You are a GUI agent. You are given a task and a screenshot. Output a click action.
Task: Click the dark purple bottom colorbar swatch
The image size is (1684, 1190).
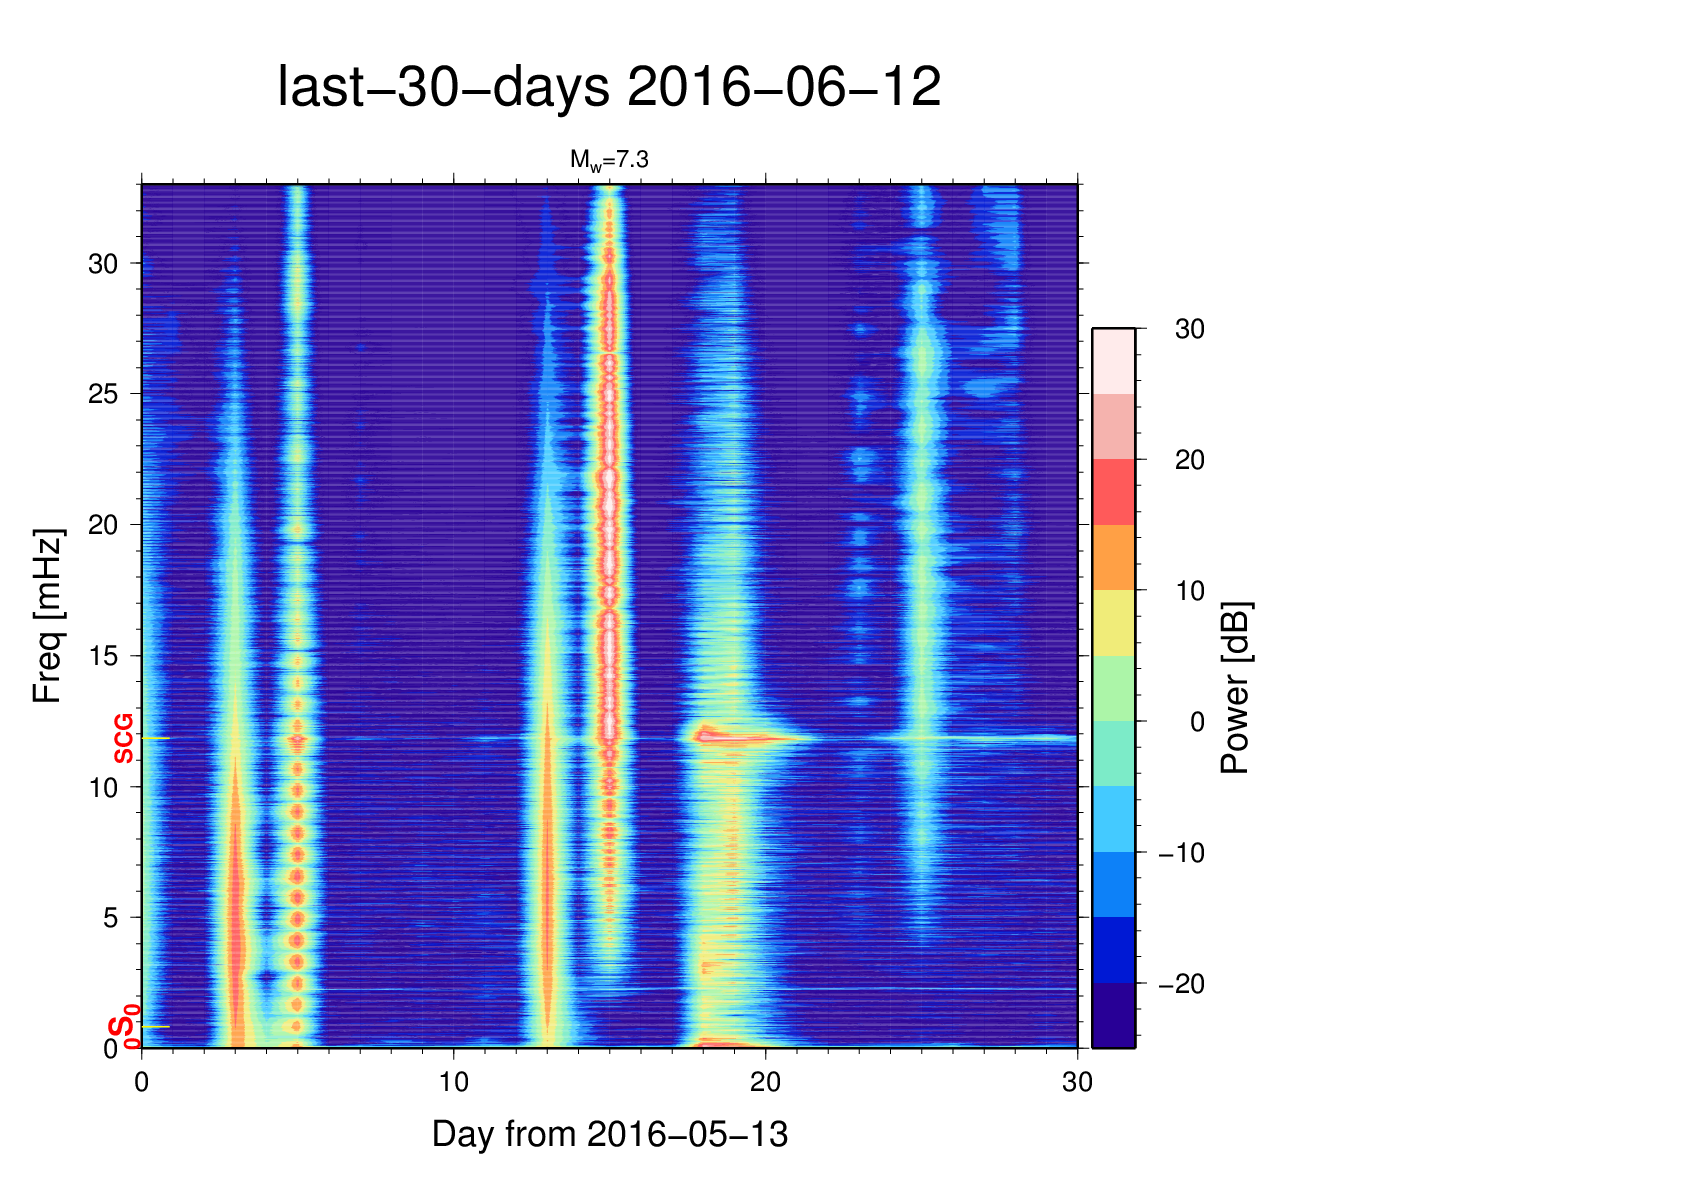pos(1113,1015)
